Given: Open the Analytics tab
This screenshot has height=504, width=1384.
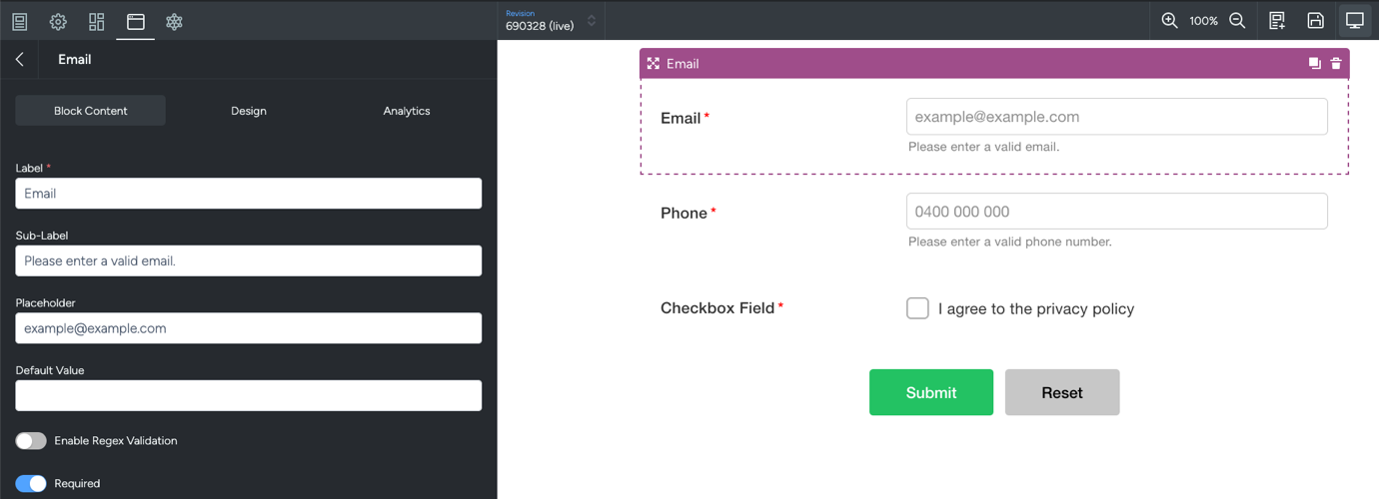Looking at the screenshot, I should 406,111.
